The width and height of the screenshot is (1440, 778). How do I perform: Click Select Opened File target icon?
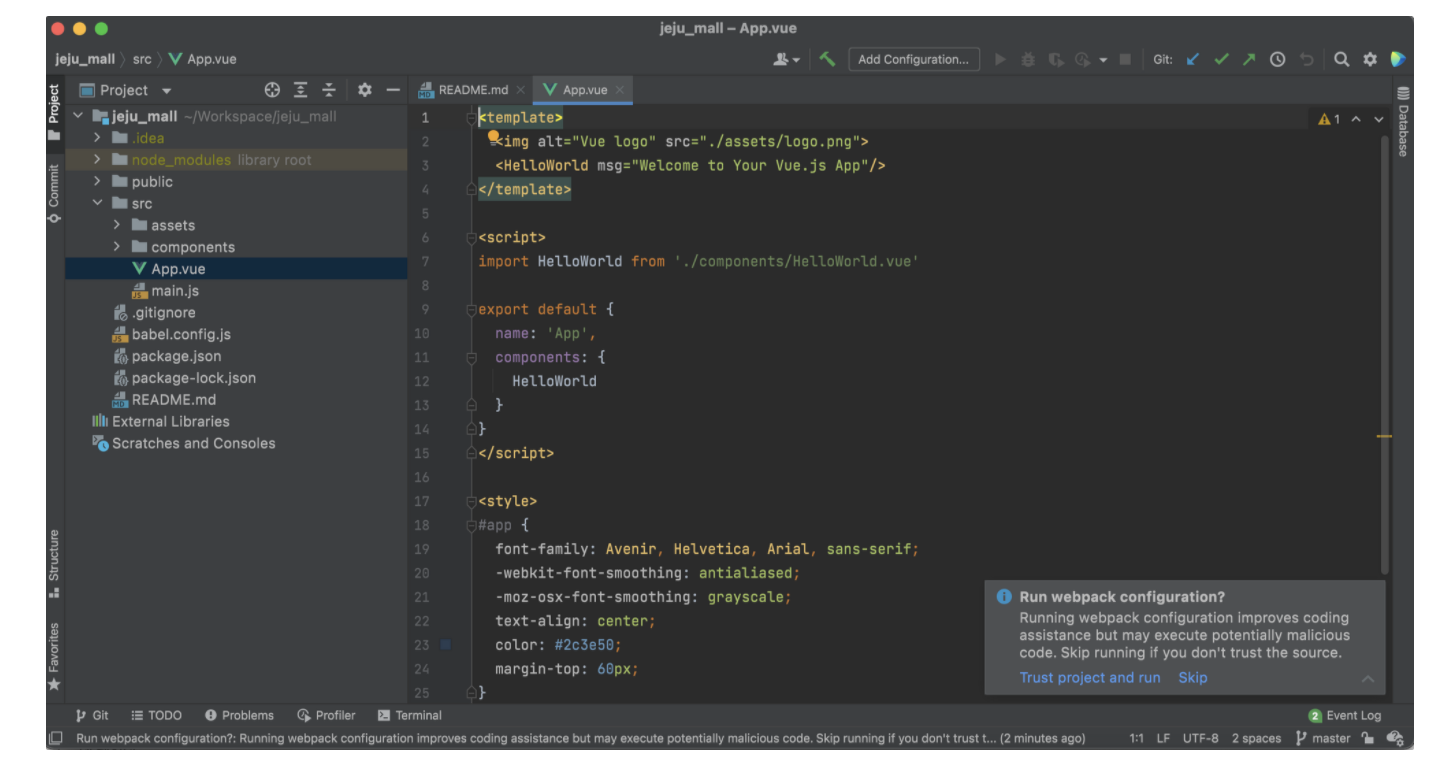(x=272, y=90)
